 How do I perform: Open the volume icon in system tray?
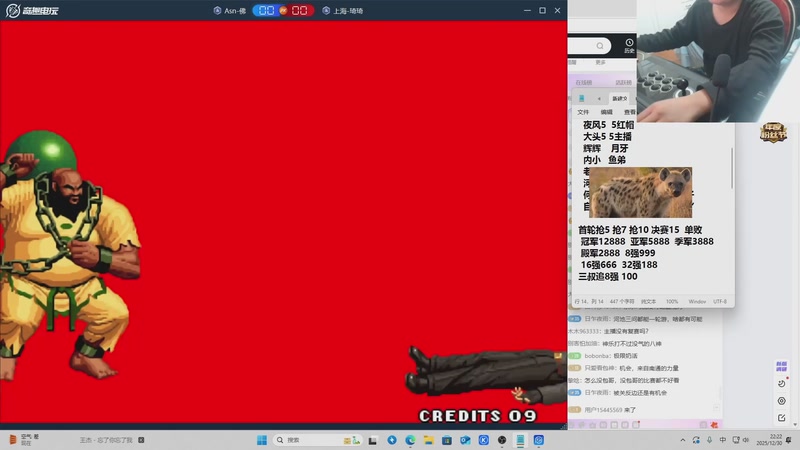coord(746,440)
